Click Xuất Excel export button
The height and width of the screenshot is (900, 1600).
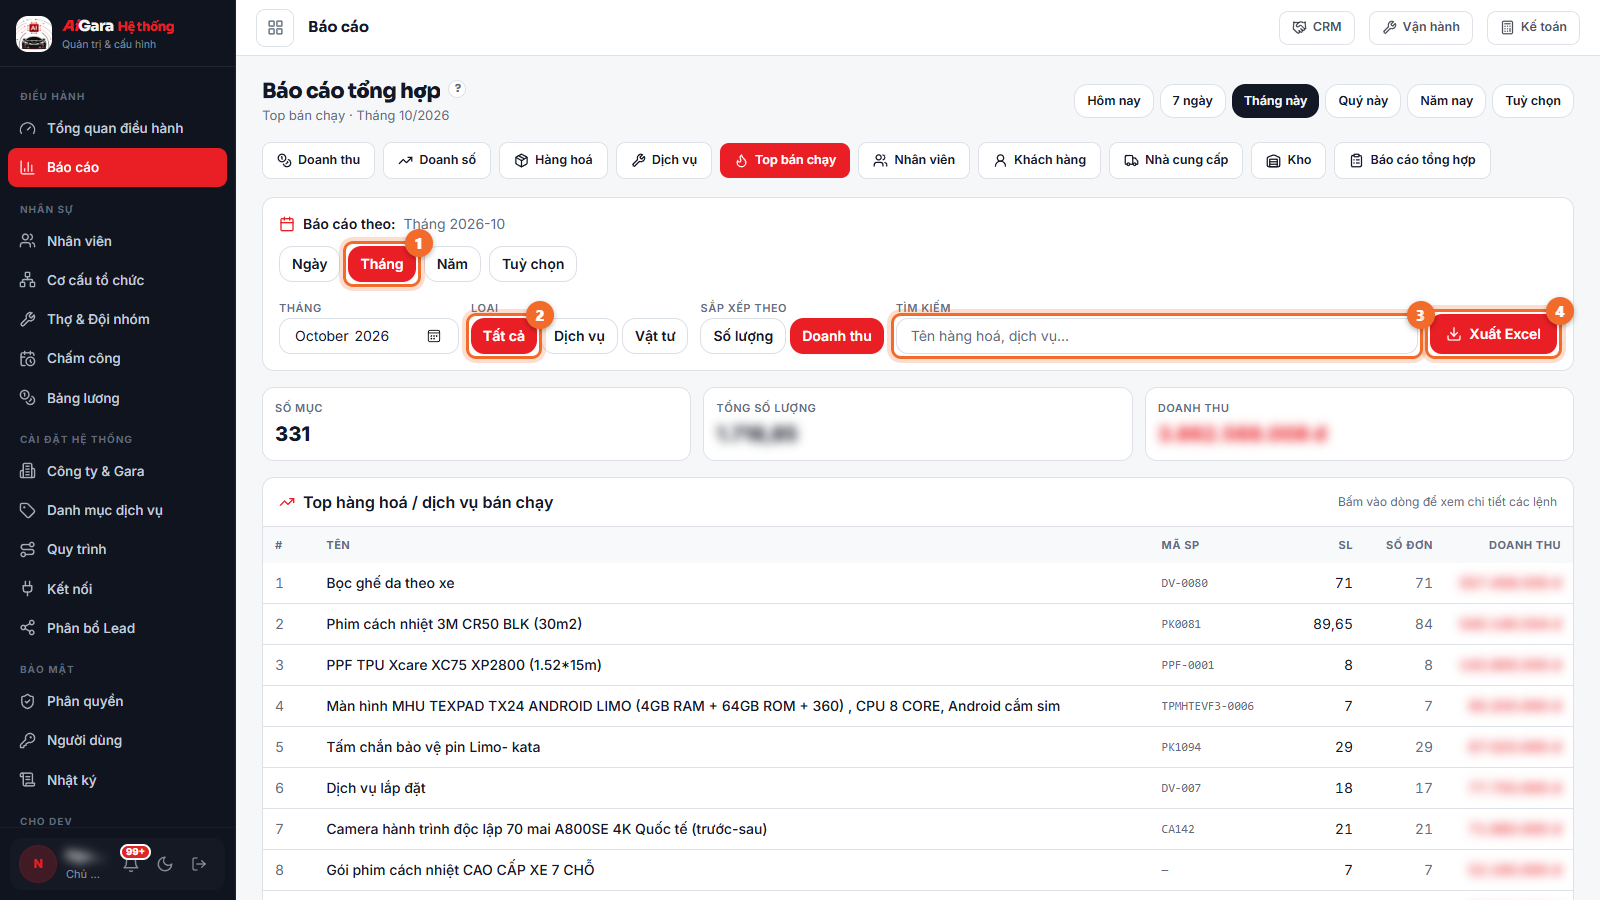click(1493, 335)
